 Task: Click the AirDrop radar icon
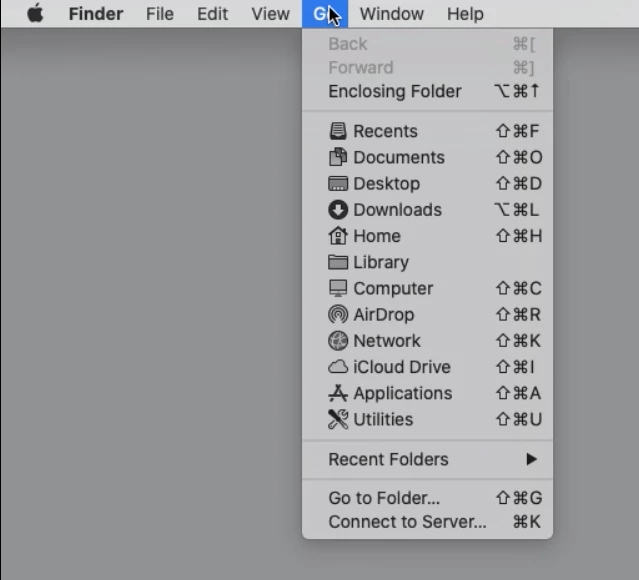click(x=338, y=315)
